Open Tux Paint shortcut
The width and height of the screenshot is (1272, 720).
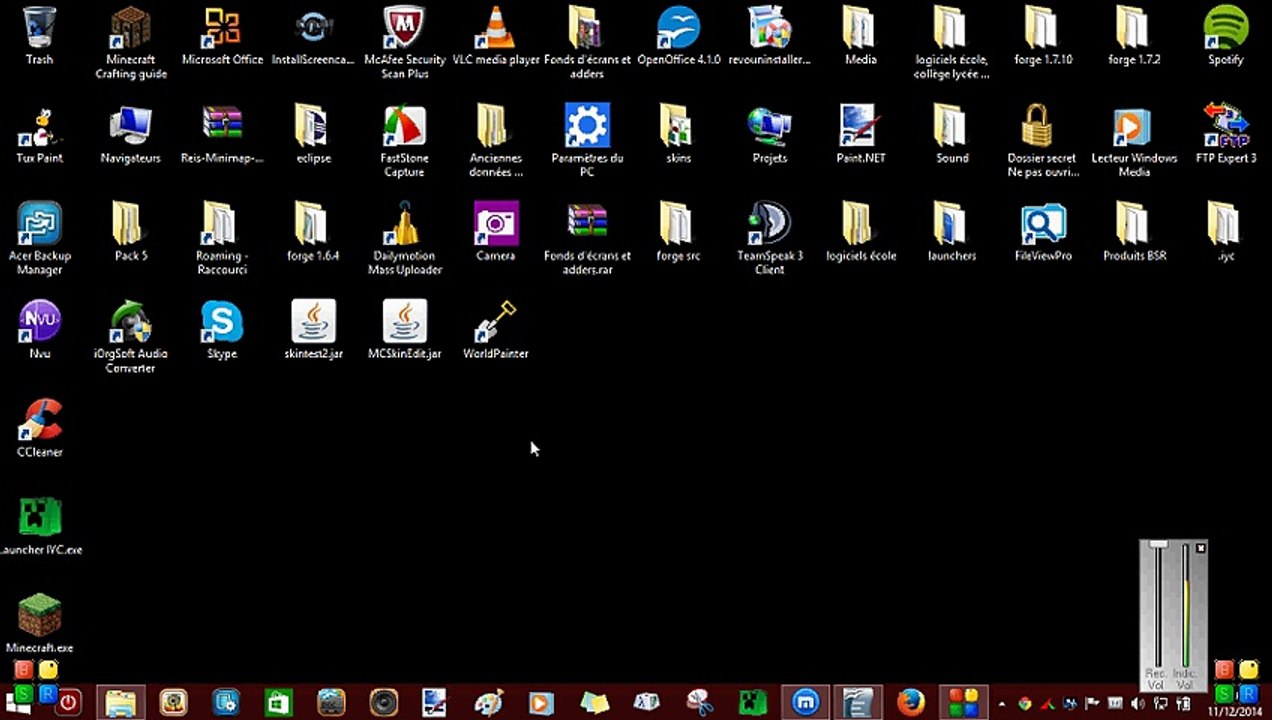(39, 135)
